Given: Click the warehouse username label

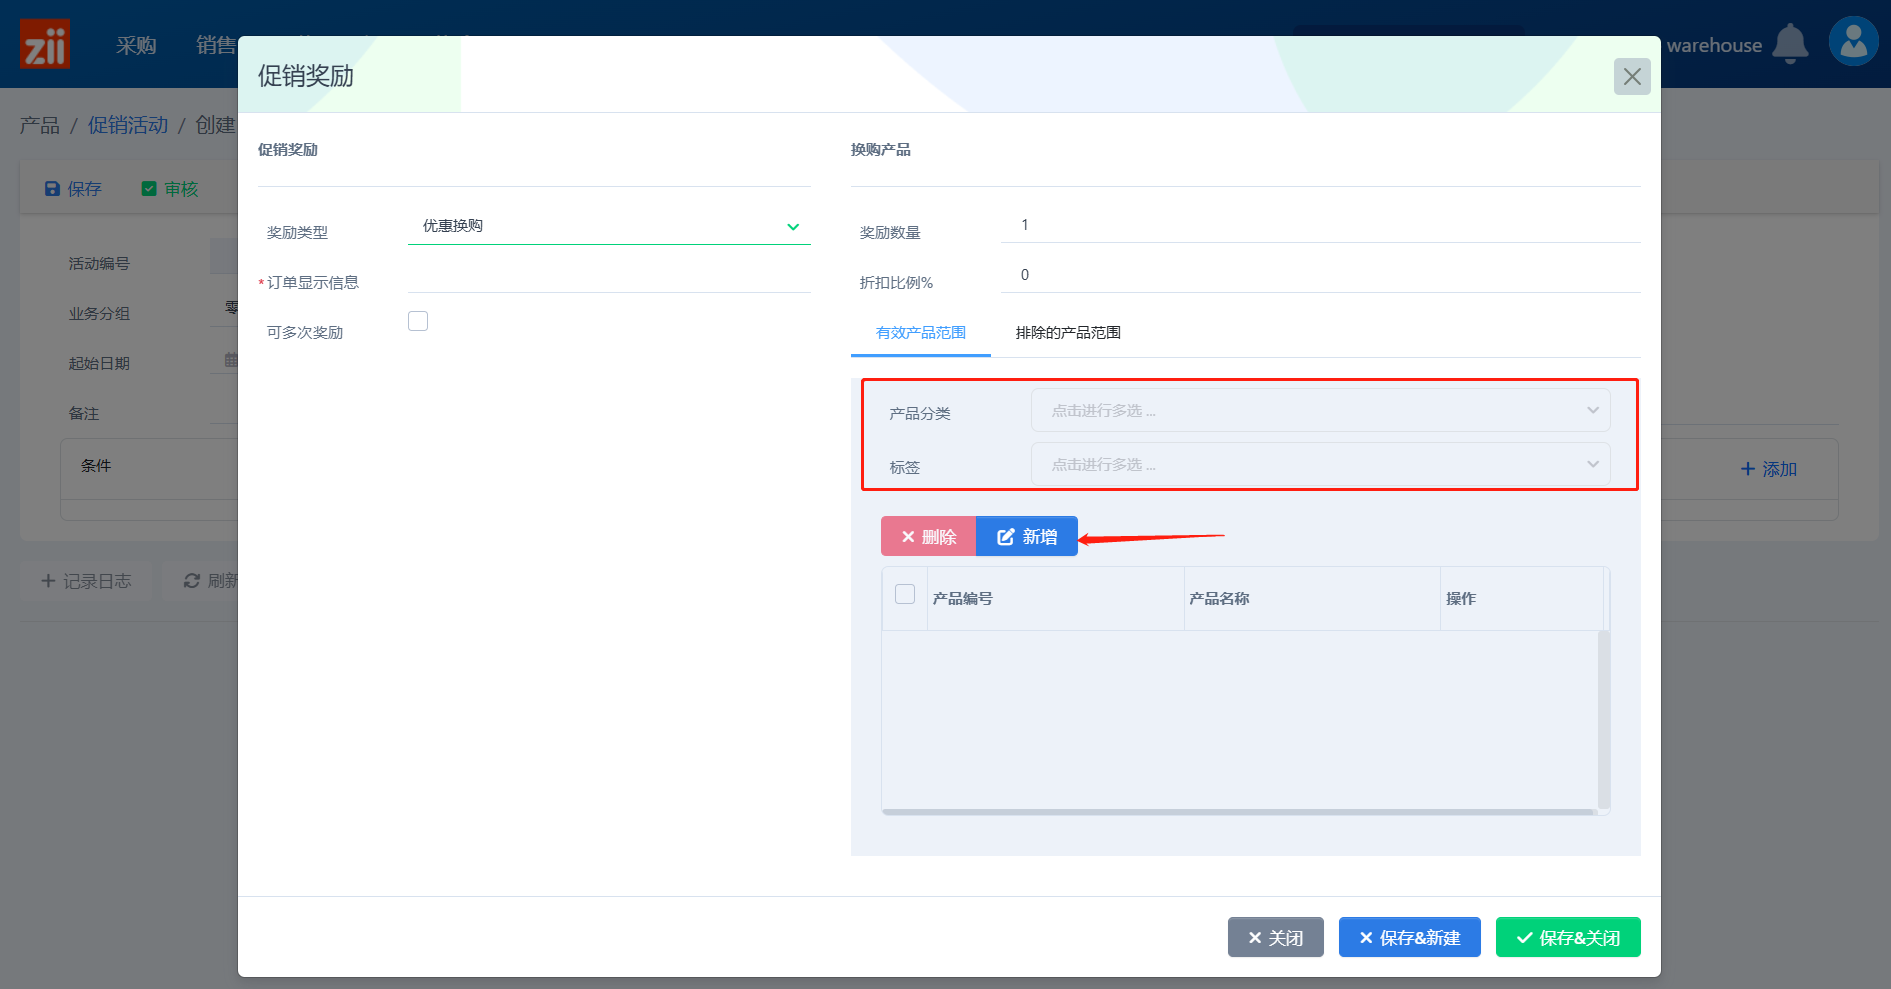Looking at the screenshot, I should [1714, 45].
